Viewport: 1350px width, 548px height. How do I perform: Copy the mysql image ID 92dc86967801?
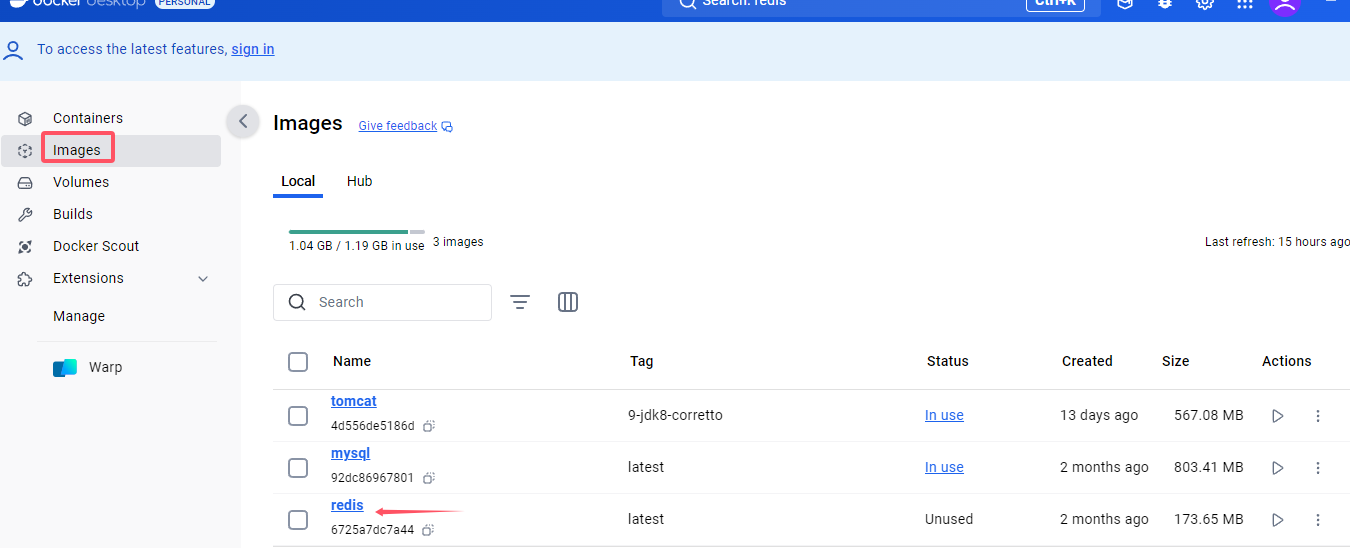(428, 478)
